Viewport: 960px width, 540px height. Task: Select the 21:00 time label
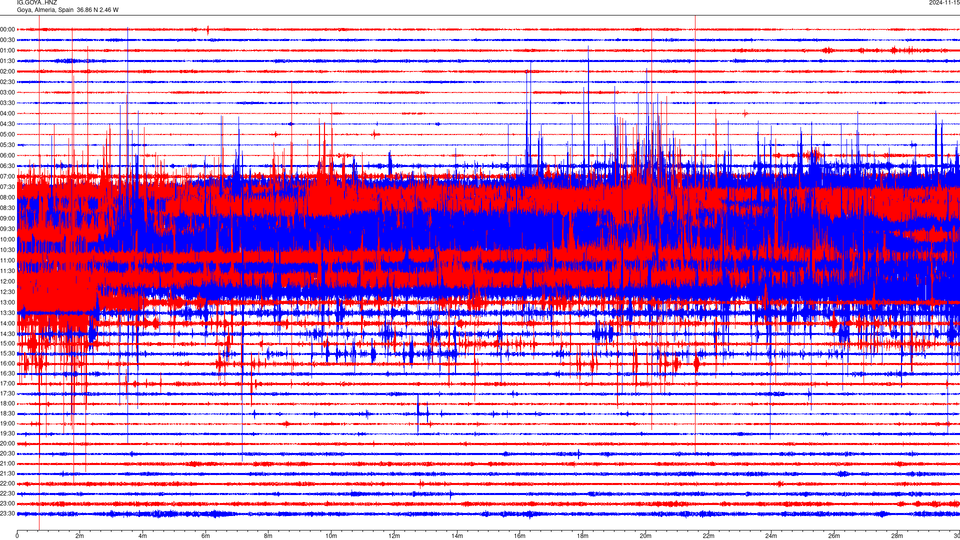click(7, 464)
